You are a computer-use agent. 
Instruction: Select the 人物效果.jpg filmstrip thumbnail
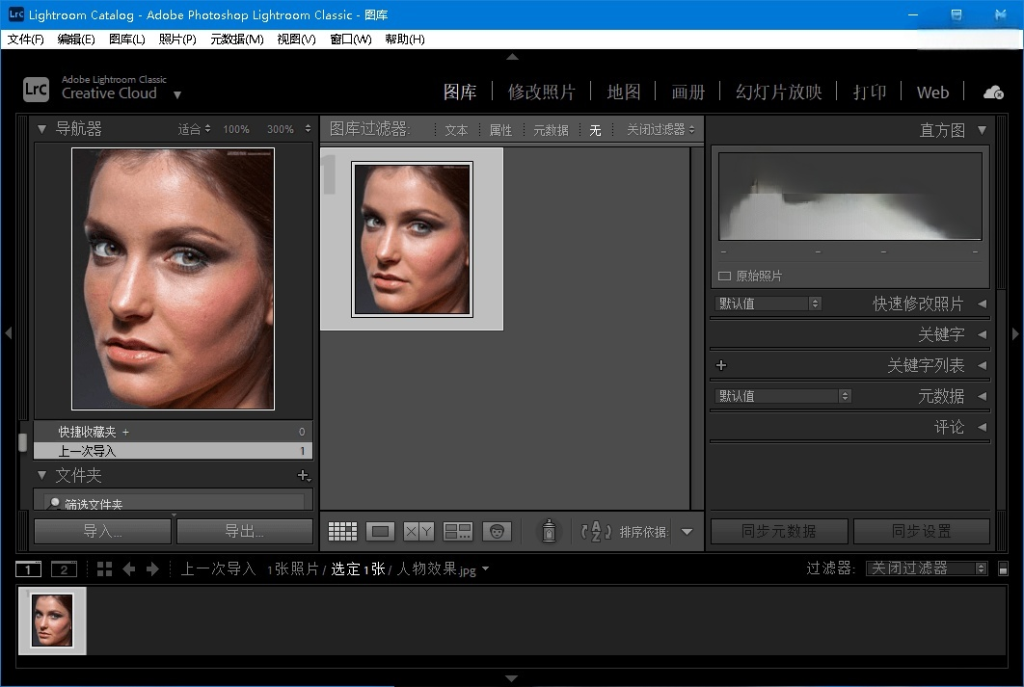point(52,620)
